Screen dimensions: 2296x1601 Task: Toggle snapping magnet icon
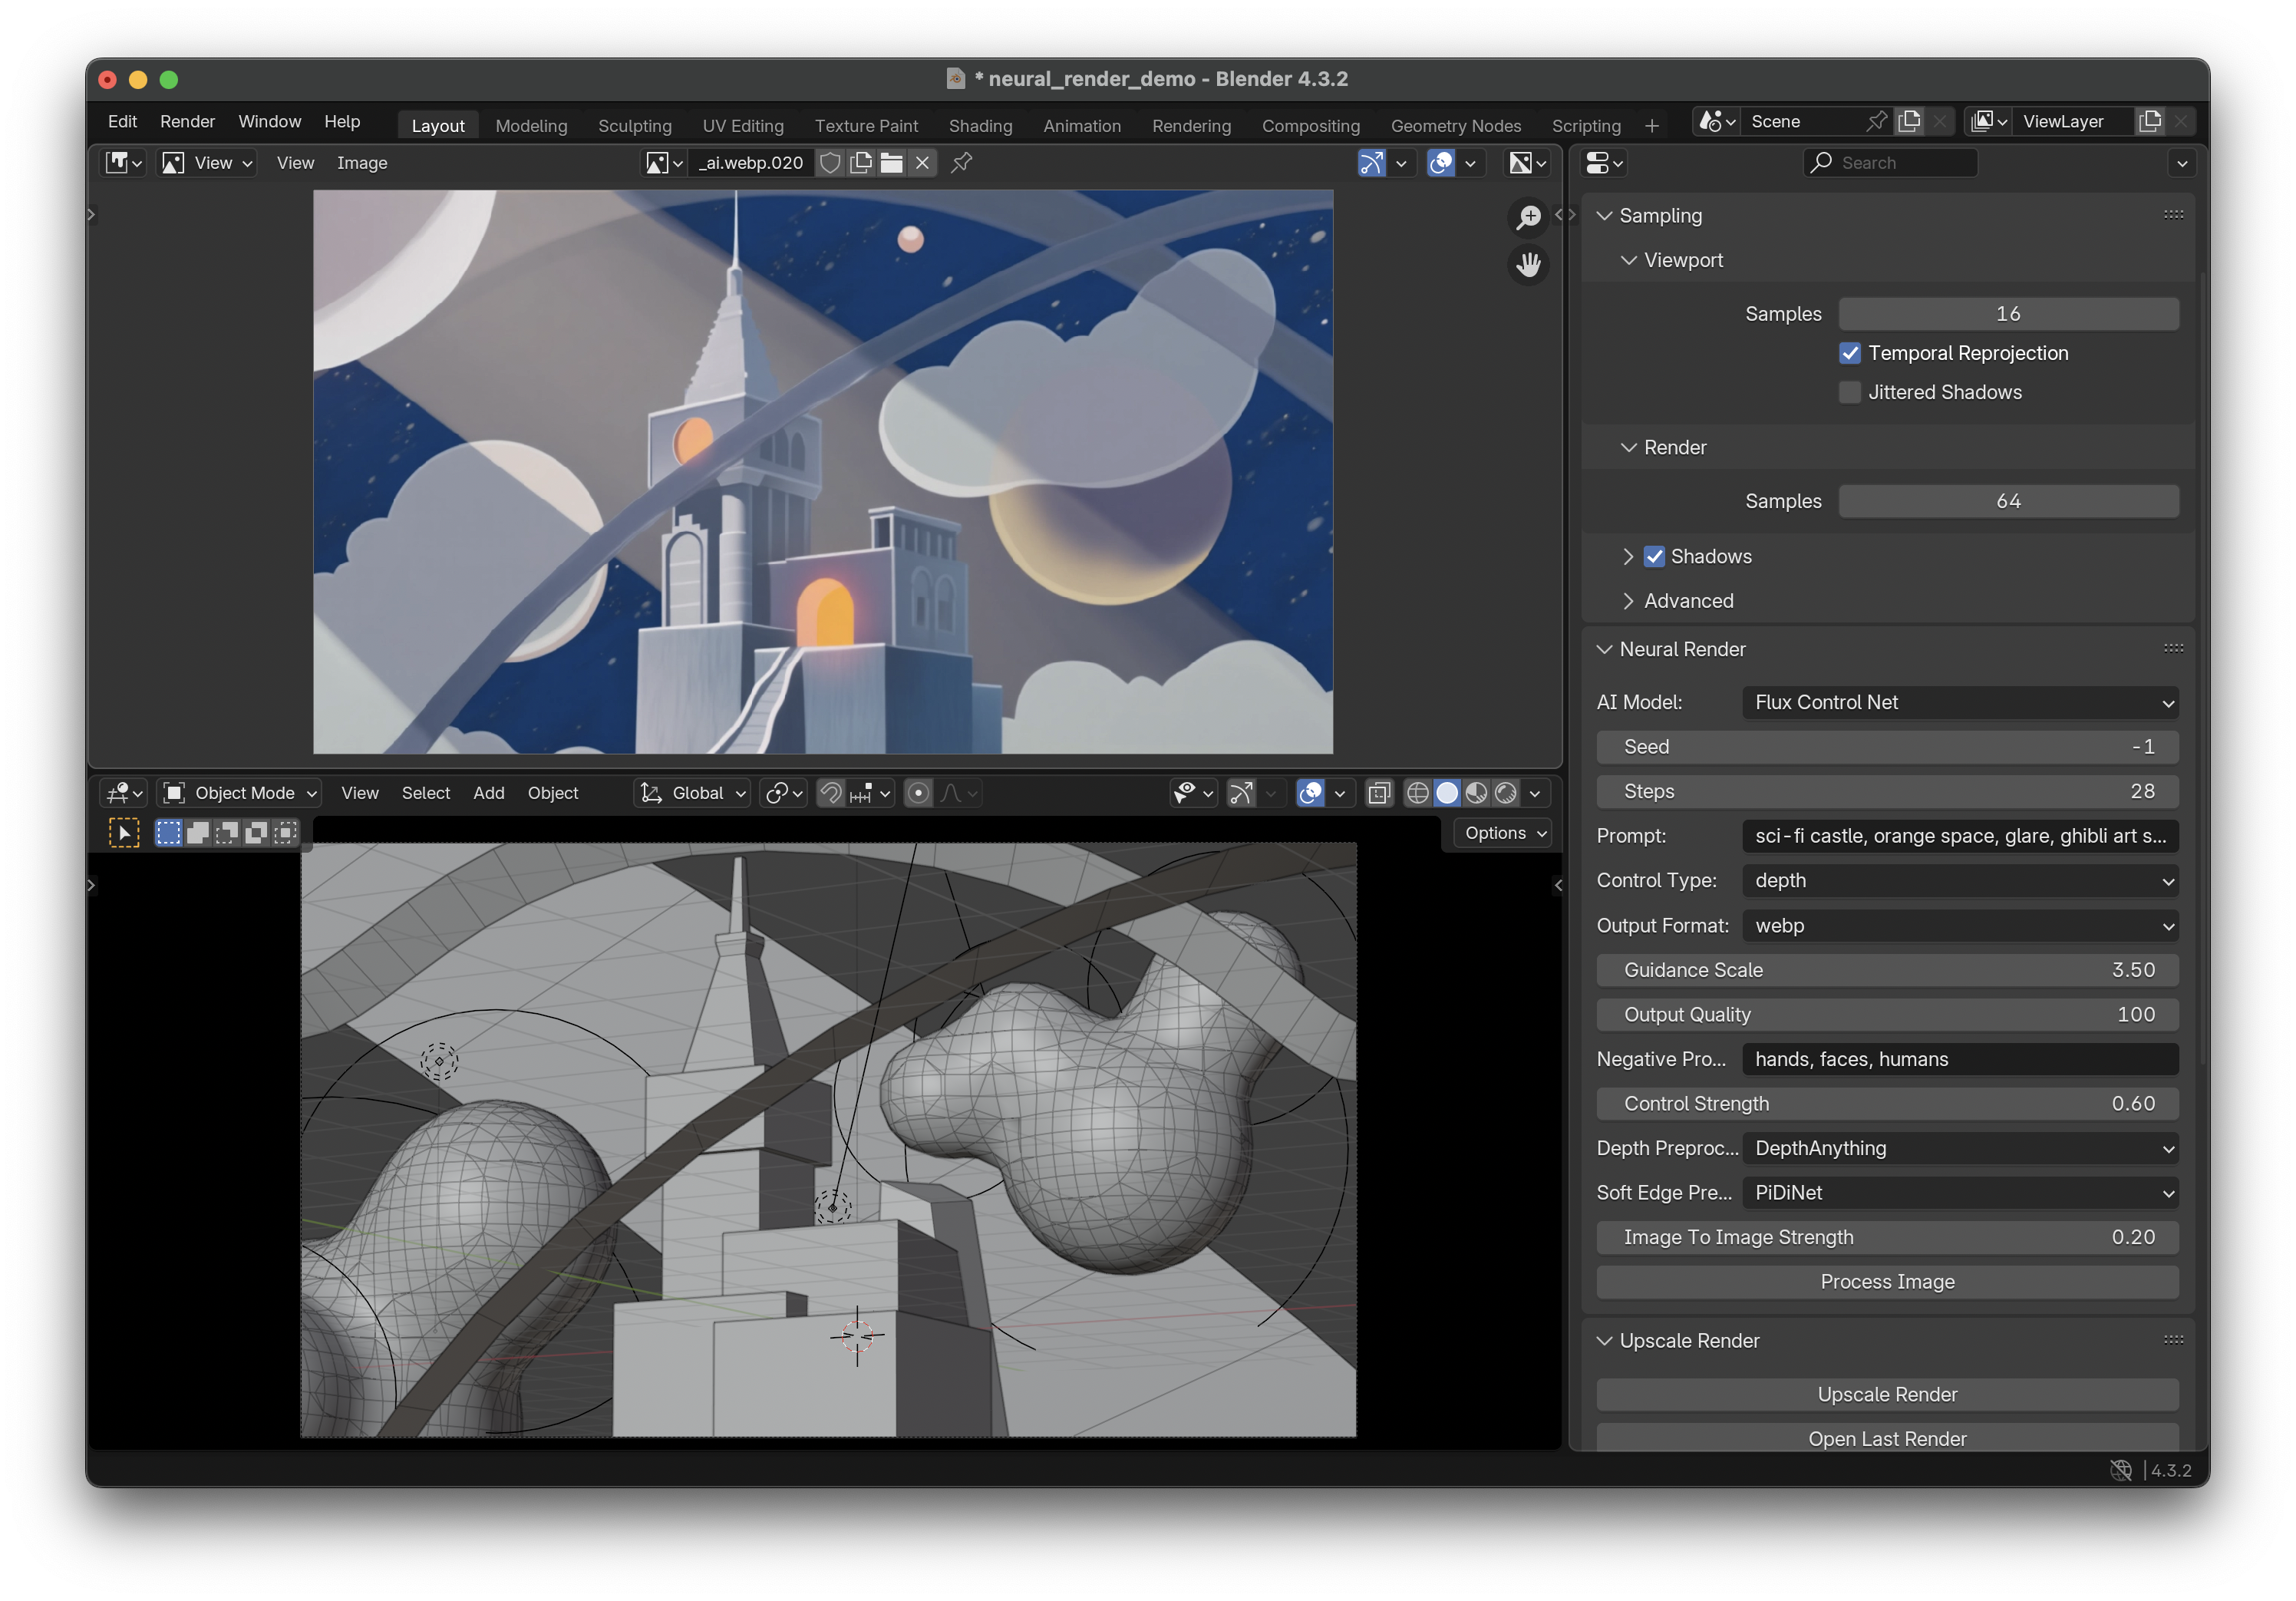(x=830, y=793)
